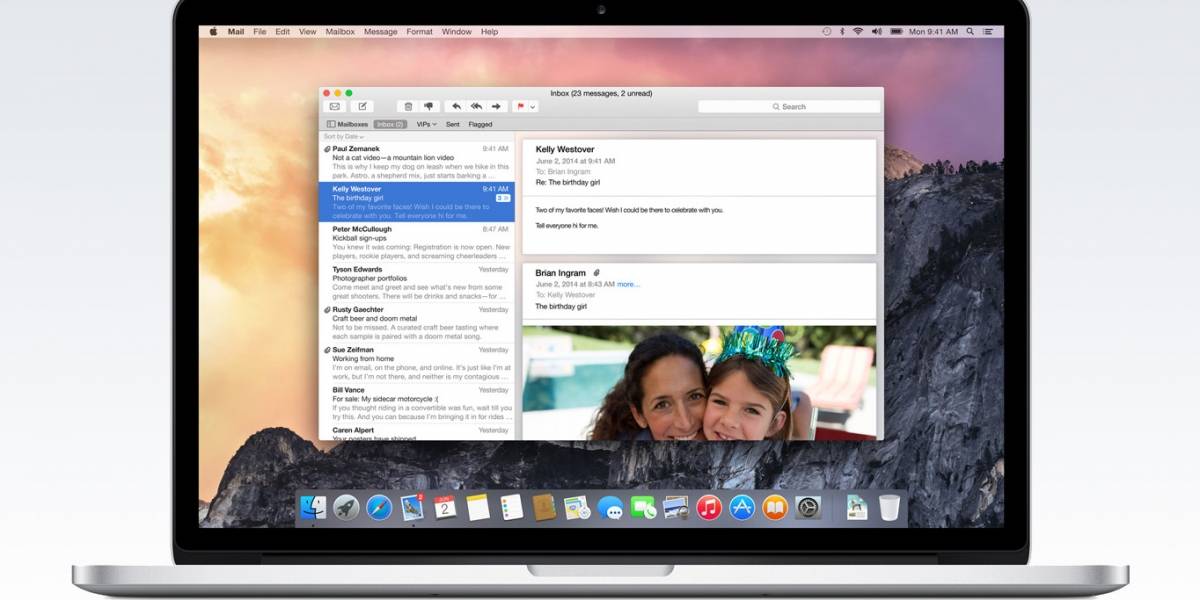Delete the message with the trash toolbar icon
Viewport: 1200px width, 600px height.
pos(407,106)
